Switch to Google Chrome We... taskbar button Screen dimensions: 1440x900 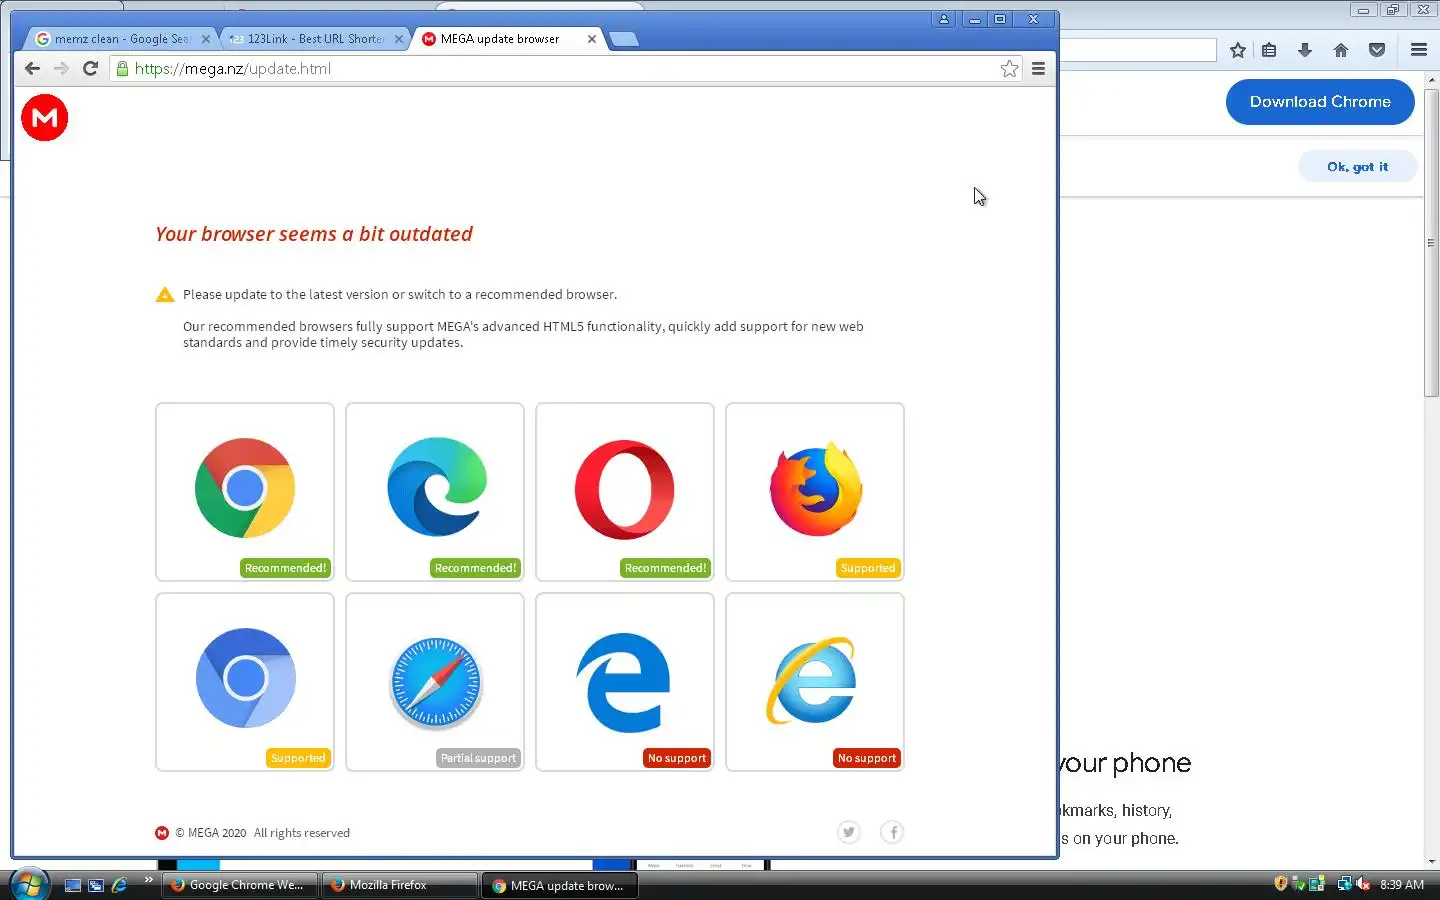coord(239,885)
